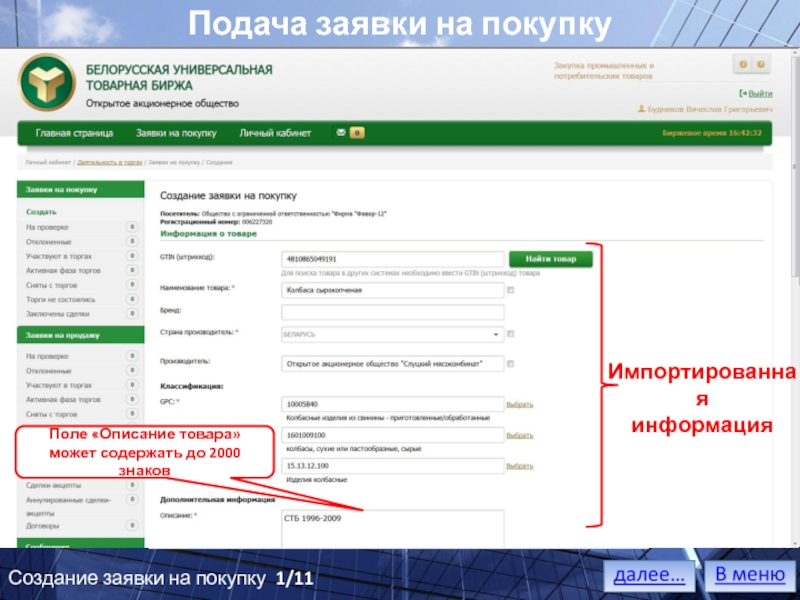Click Выбрать next to code 15.13.12.100

pyautogui.click(x=519, y=466)
